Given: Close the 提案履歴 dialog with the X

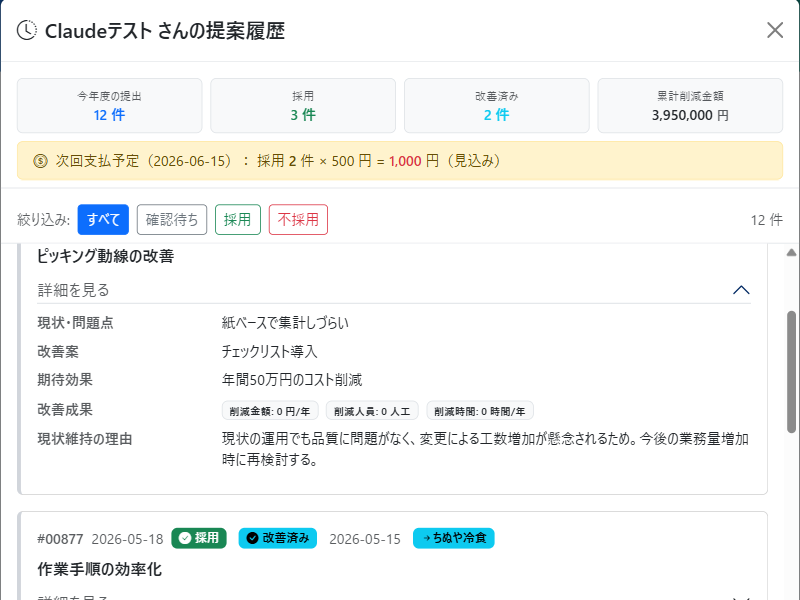Looking at the screenshot, I should 774,31.
